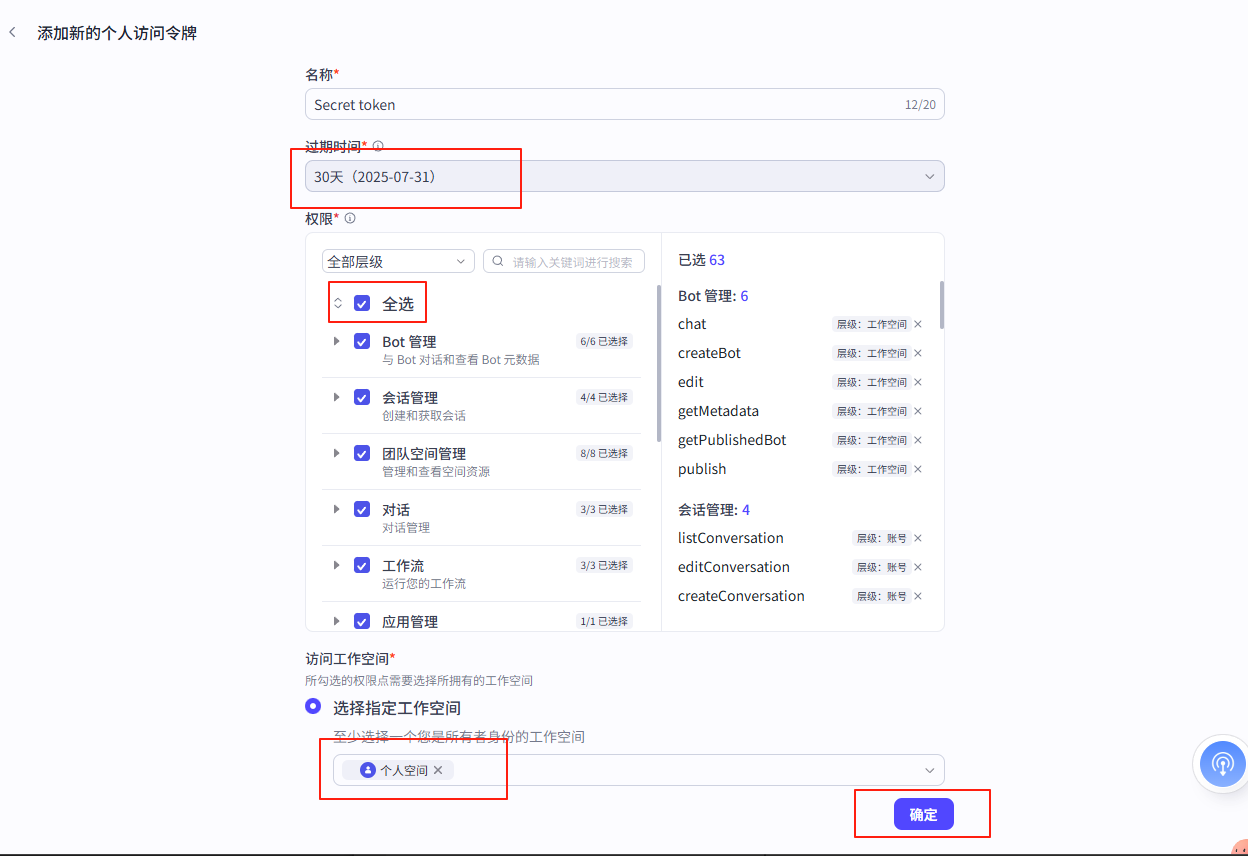Viewport: 1248px width, 856px height.
Task: Expand the Bot 管理 tree node
Action: pos(337,341)
